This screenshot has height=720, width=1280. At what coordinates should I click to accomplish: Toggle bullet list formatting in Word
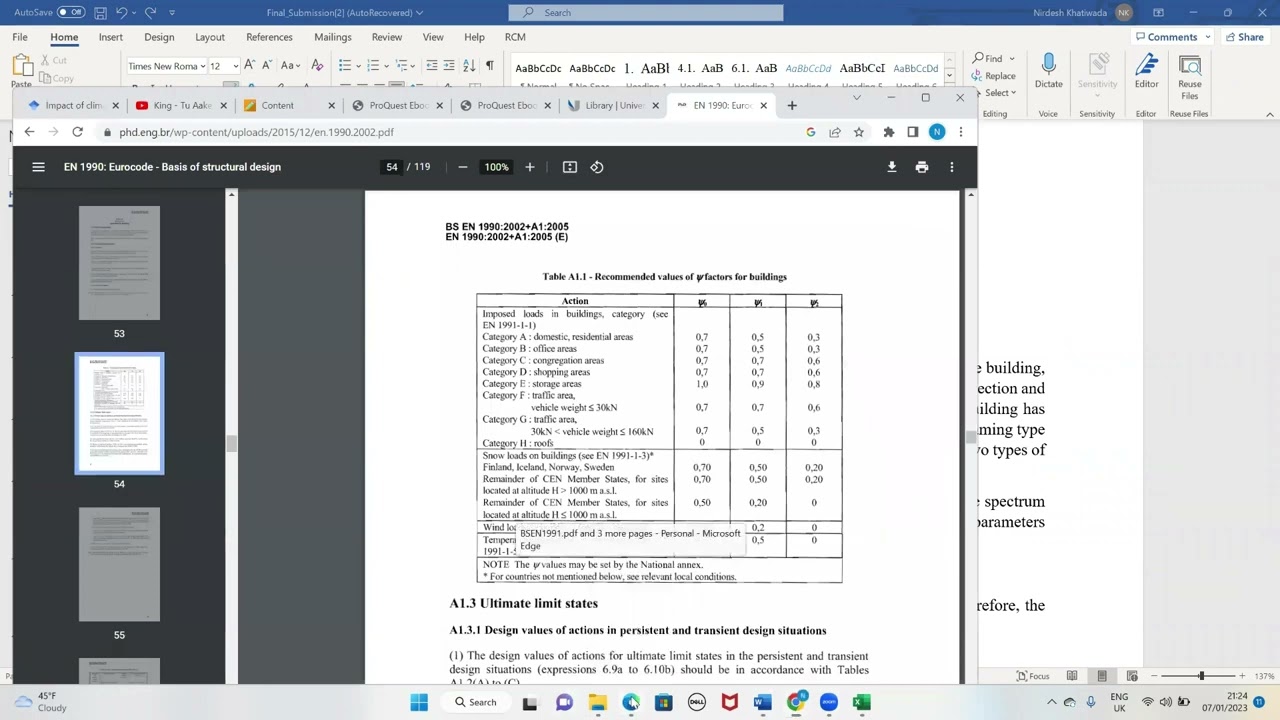344,66
